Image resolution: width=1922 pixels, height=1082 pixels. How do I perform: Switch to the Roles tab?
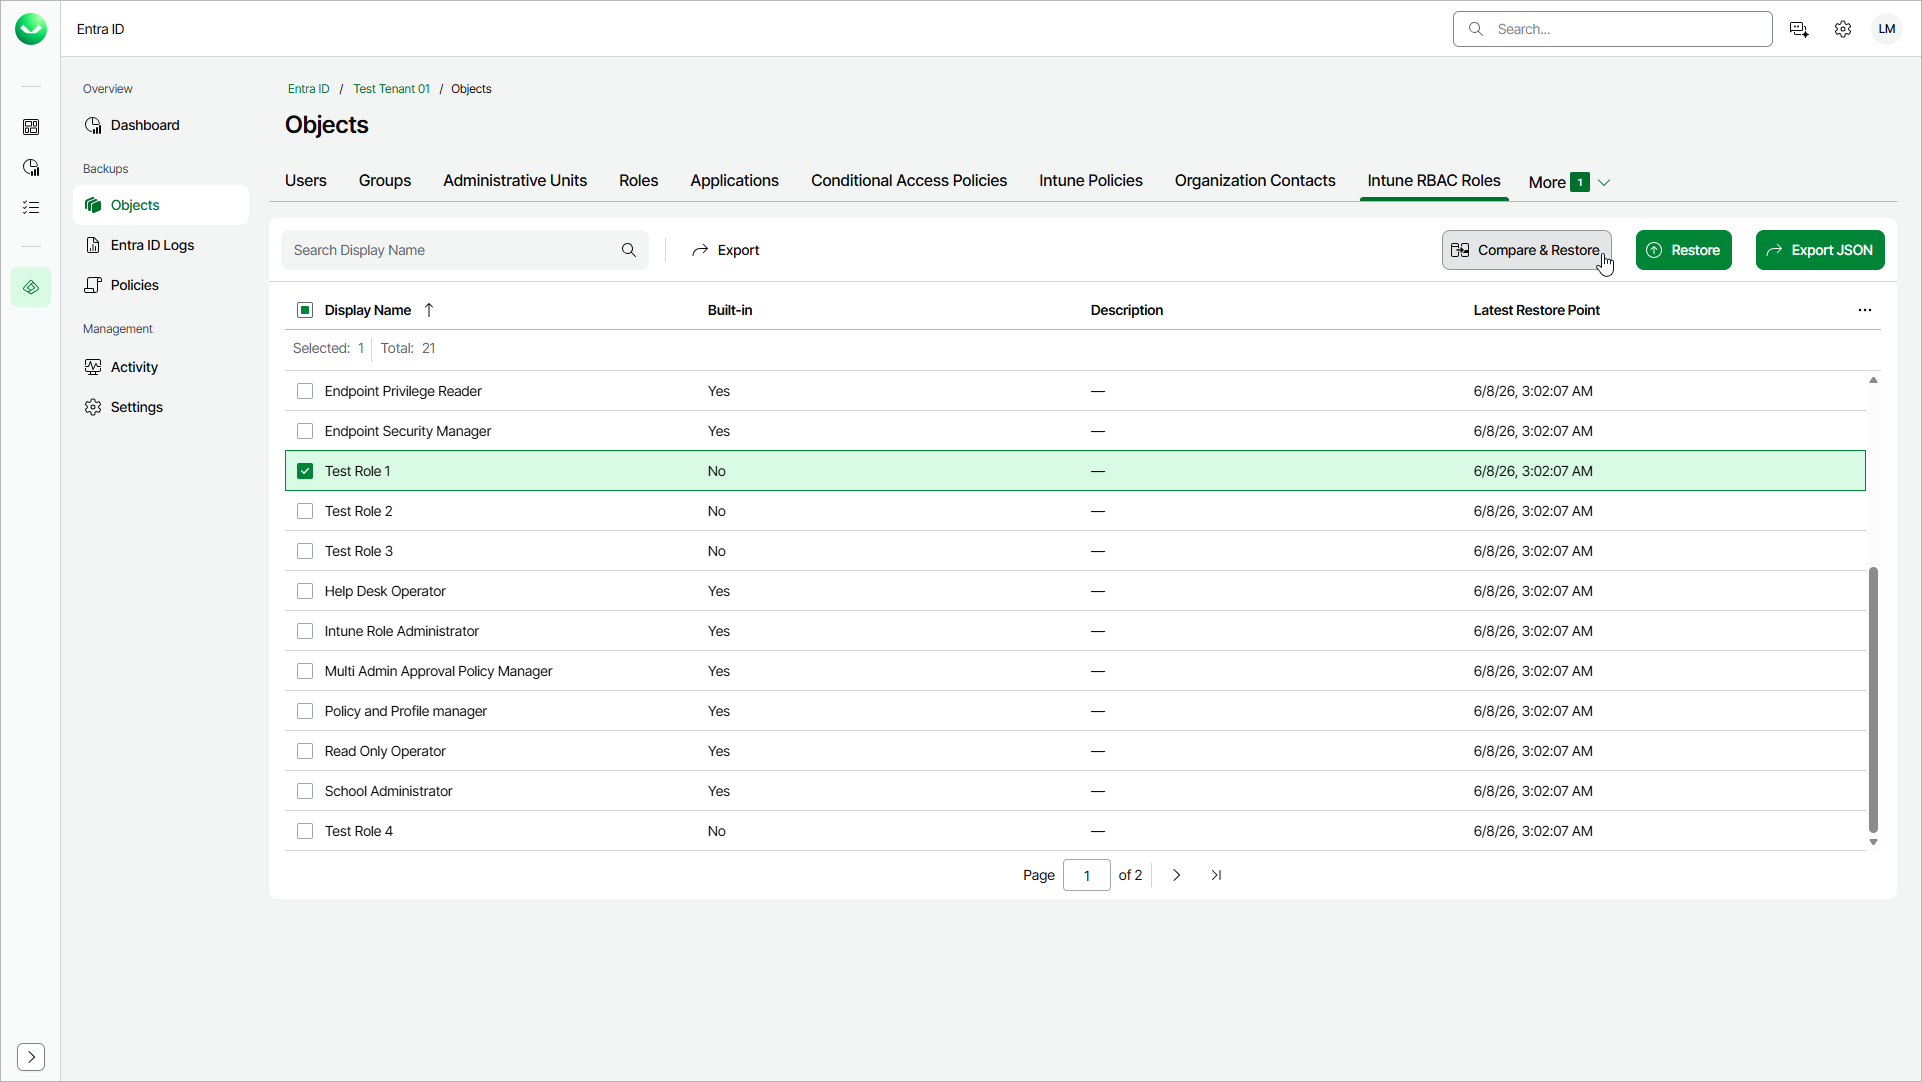point(638,181)
